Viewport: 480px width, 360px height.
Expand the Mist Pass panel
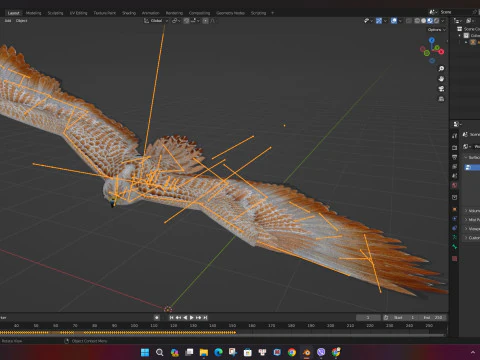(x=472, y=220)
